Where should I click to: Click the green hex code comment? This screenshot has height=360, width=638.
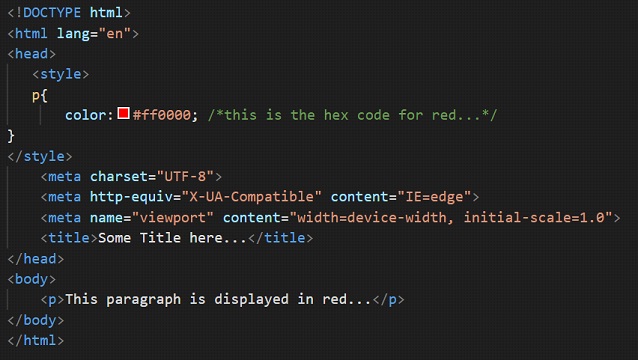[353, 115]
